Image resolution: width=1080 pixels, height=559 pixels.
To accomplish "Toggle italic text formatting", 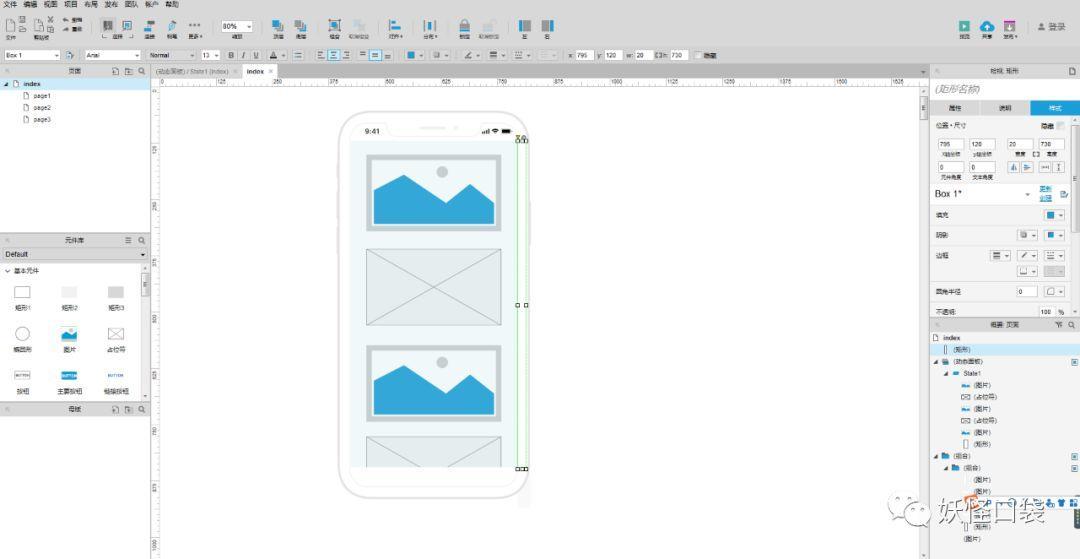I will [x=243, y=55].
